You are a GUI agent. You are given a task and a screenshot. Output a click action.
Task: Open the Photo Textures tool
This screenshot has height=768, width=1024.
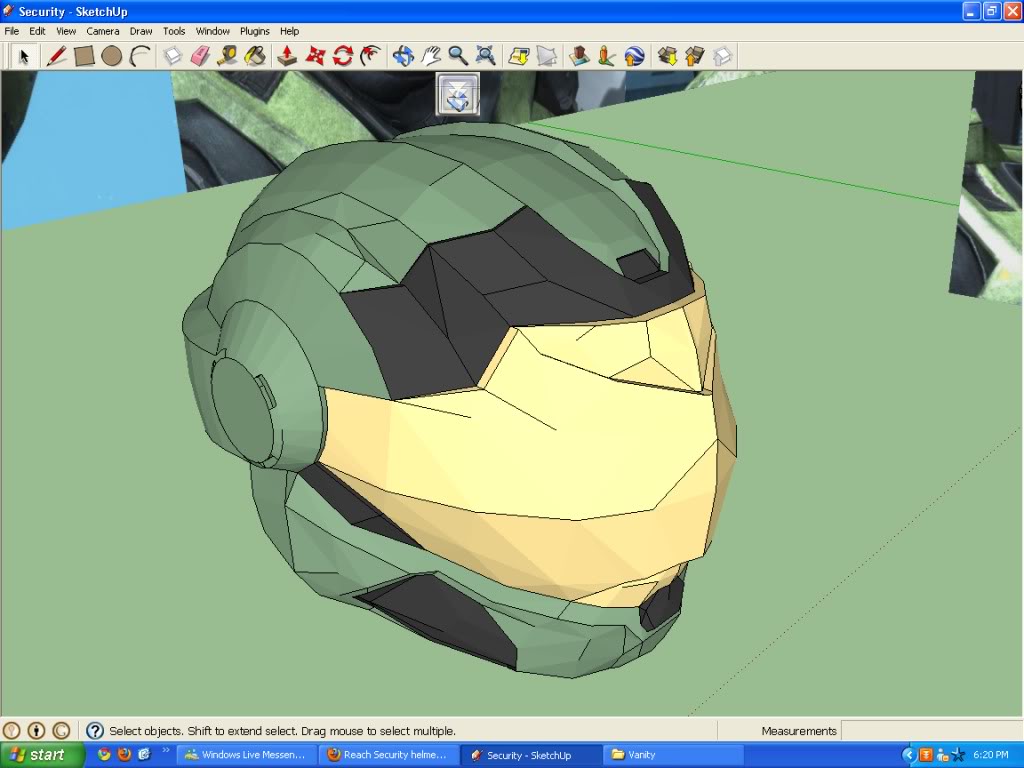tap(606, 56)
